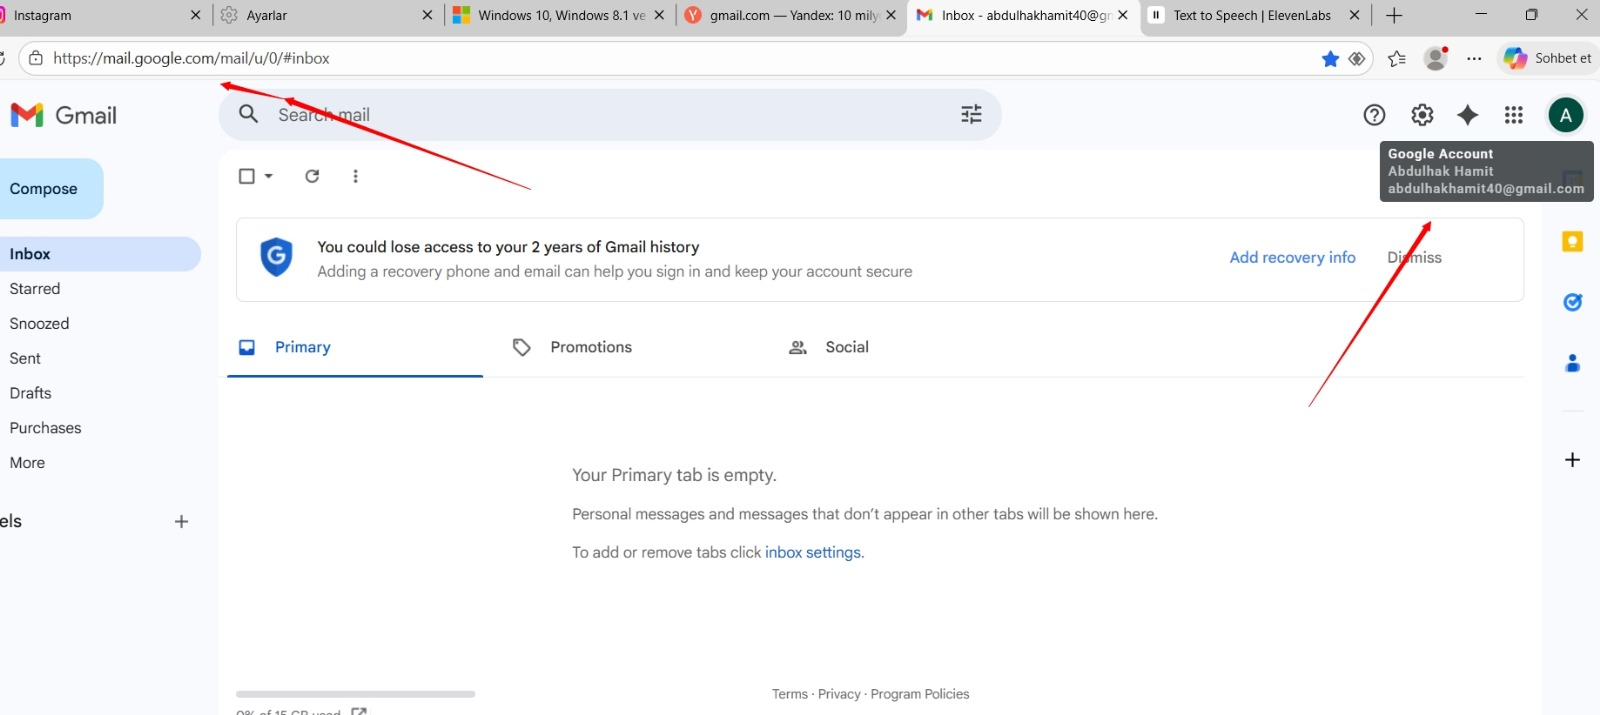Viewport: 1600px width, 715px height.
Task: Open Google Keep side panel
Action: click(x=1572, y=241)
